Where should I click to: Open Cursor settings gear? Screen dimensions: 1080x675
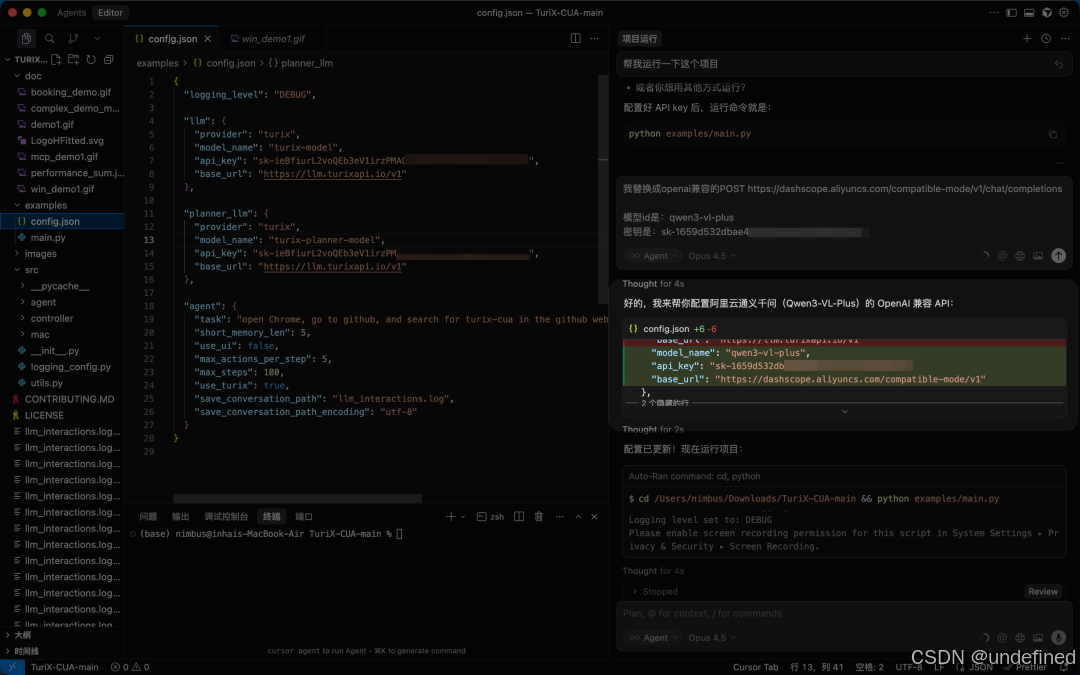tap(1064, 12)
